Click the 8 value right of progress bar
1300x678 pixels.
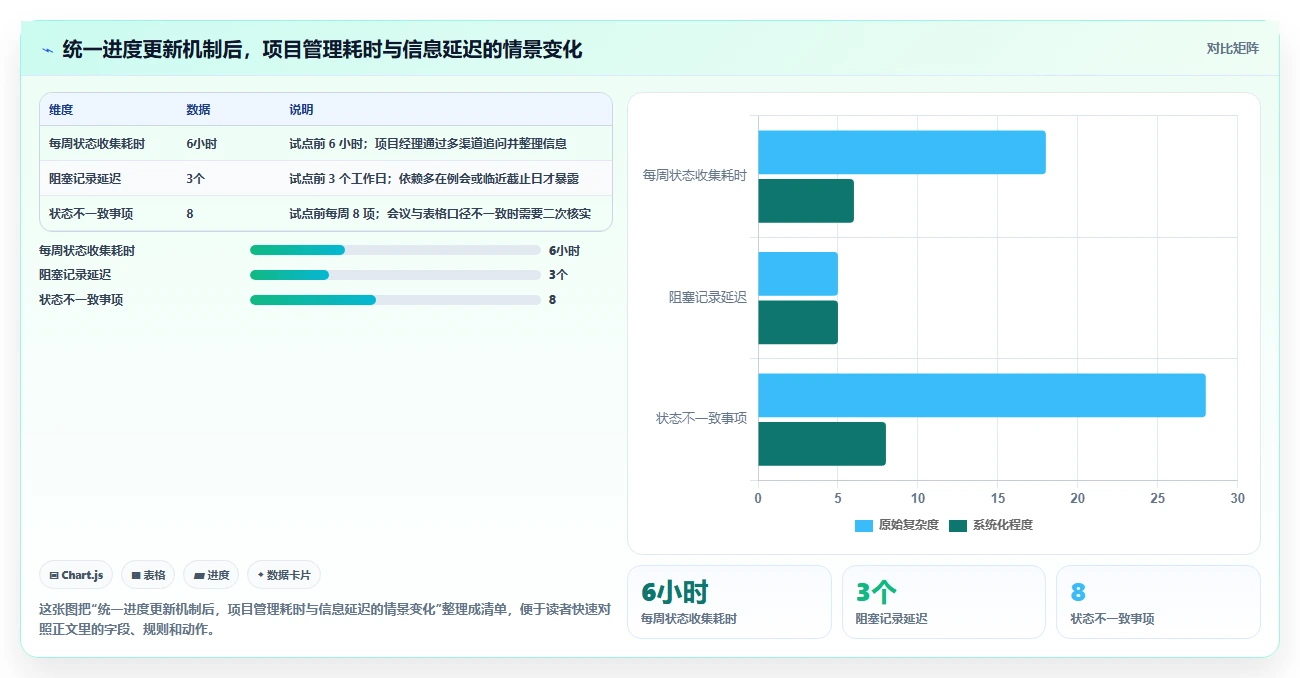coord(553,300)
